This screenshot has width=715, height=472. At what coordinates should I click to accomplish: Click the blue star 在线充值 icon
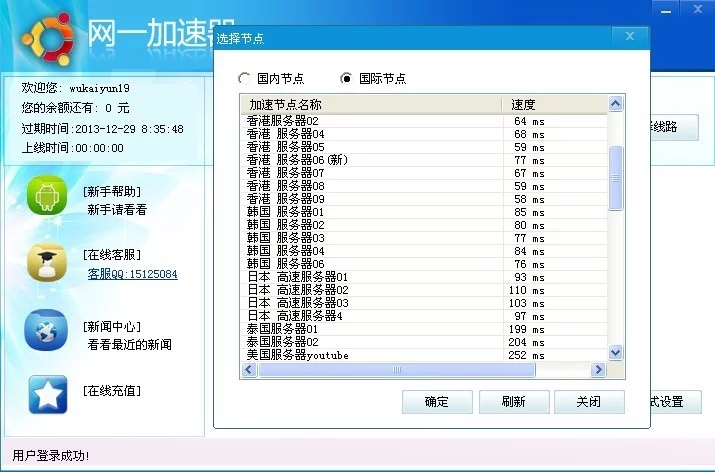point(48,395)
